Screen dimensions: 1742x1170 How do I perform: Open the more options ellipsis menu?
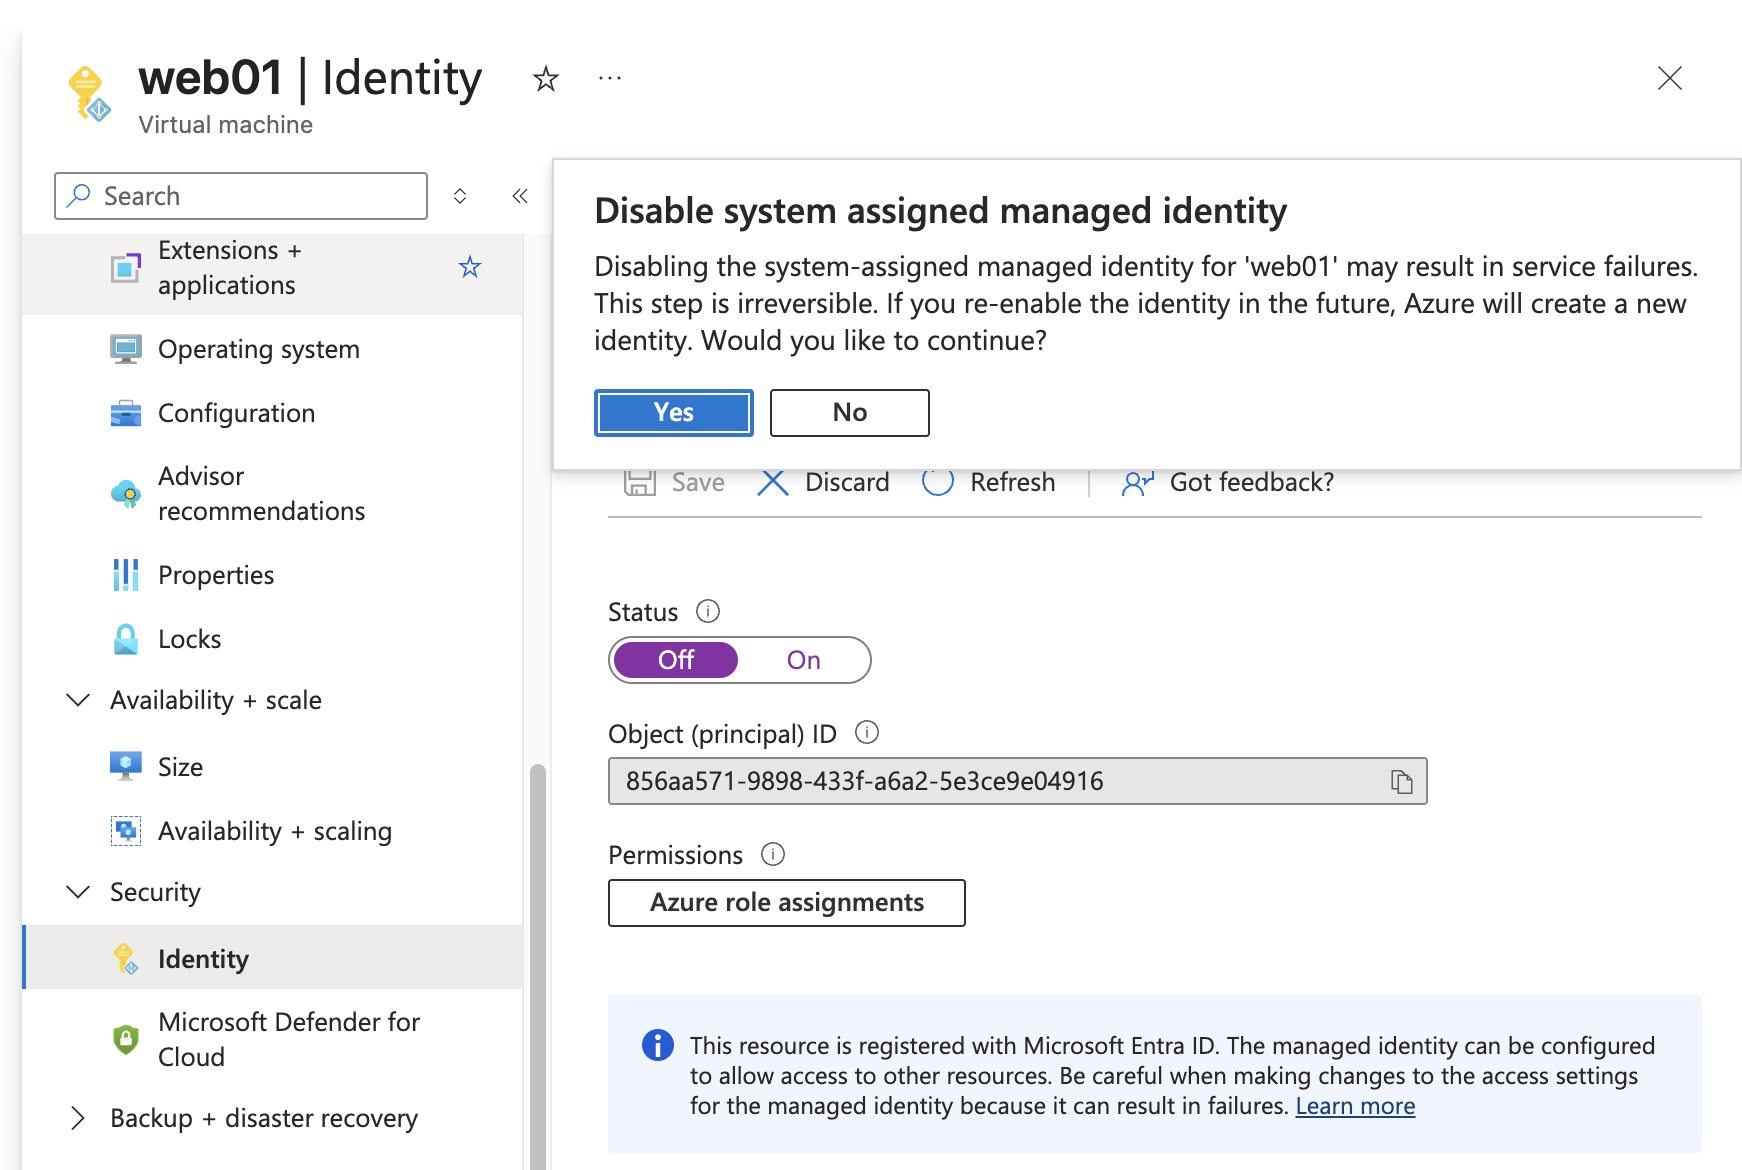coord(610,78)
